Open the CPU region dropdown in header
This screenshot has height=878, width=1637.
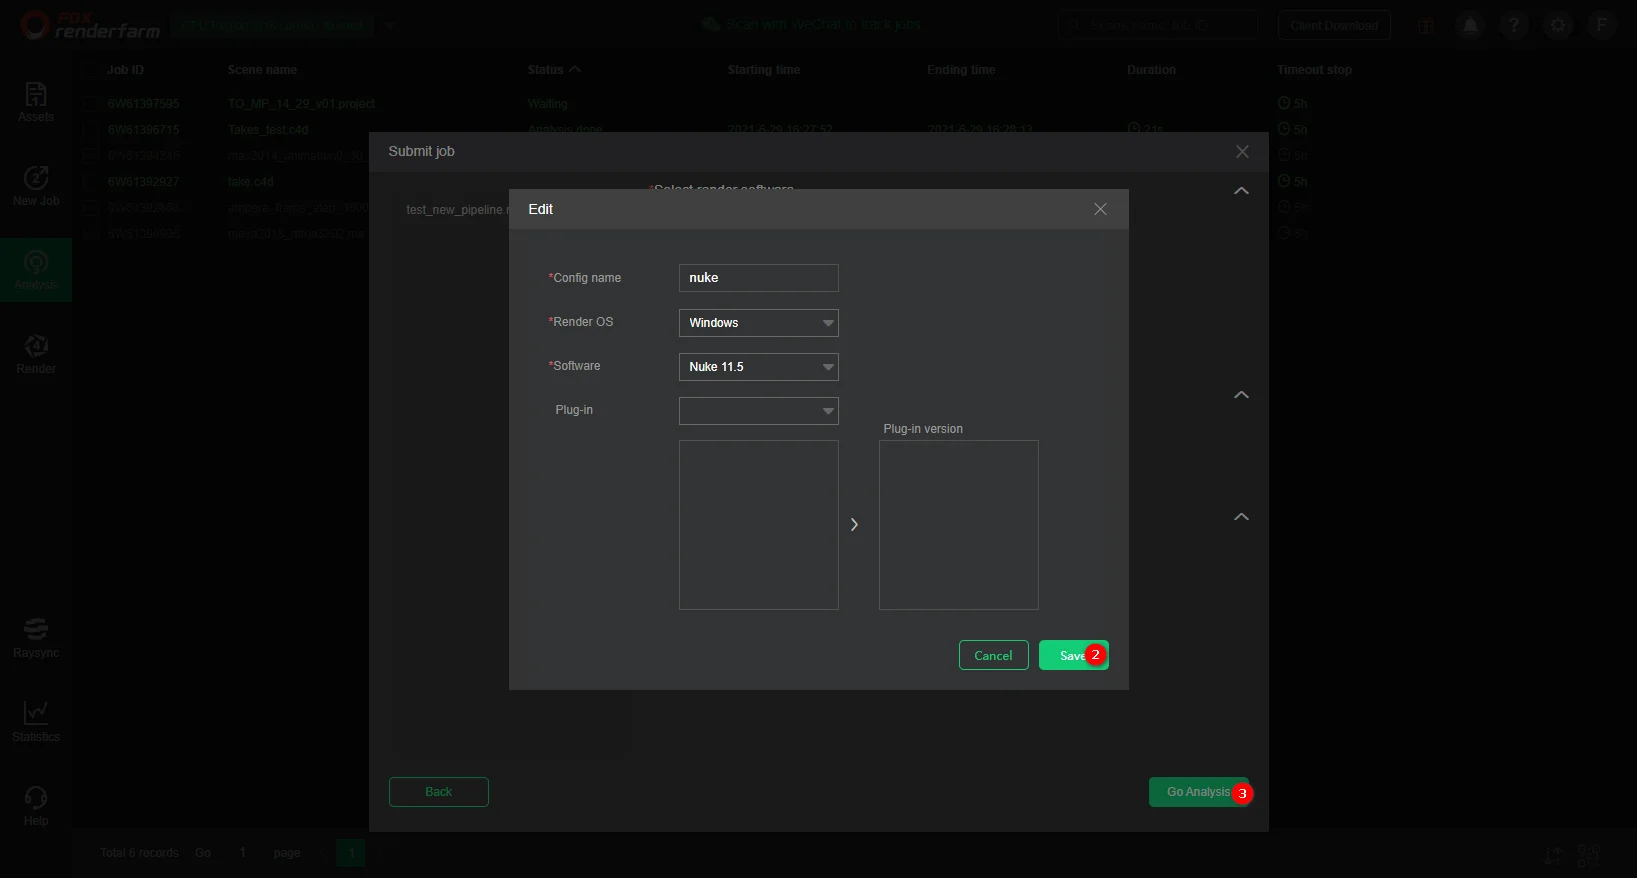point(391,25)
